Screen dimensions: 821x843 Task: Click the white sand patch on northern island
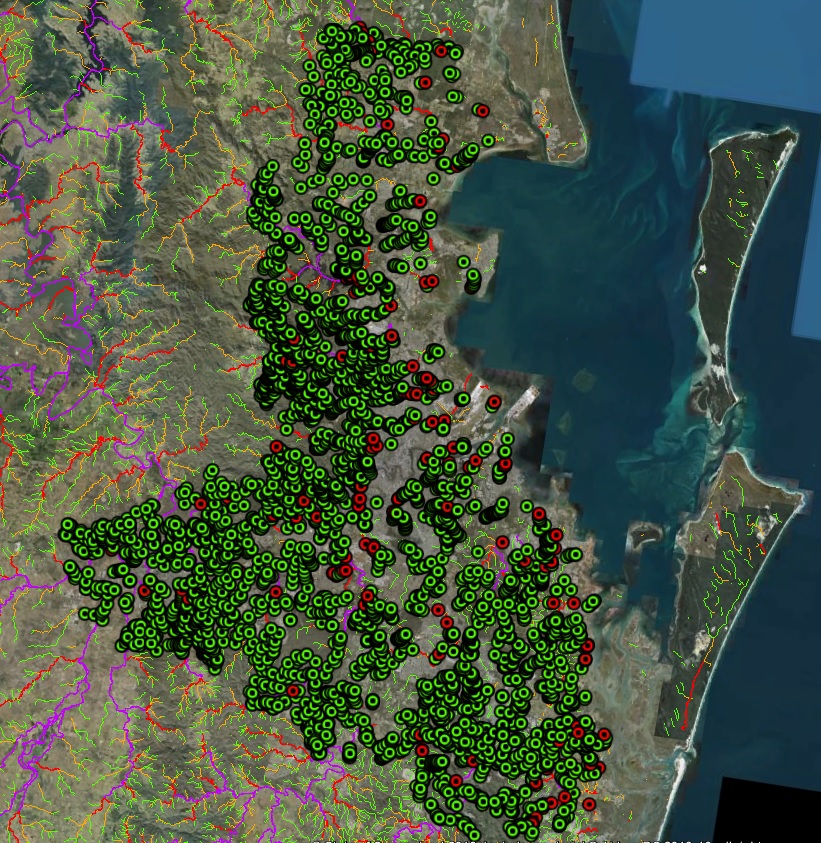pyautogui.click(x=703, y=268)
